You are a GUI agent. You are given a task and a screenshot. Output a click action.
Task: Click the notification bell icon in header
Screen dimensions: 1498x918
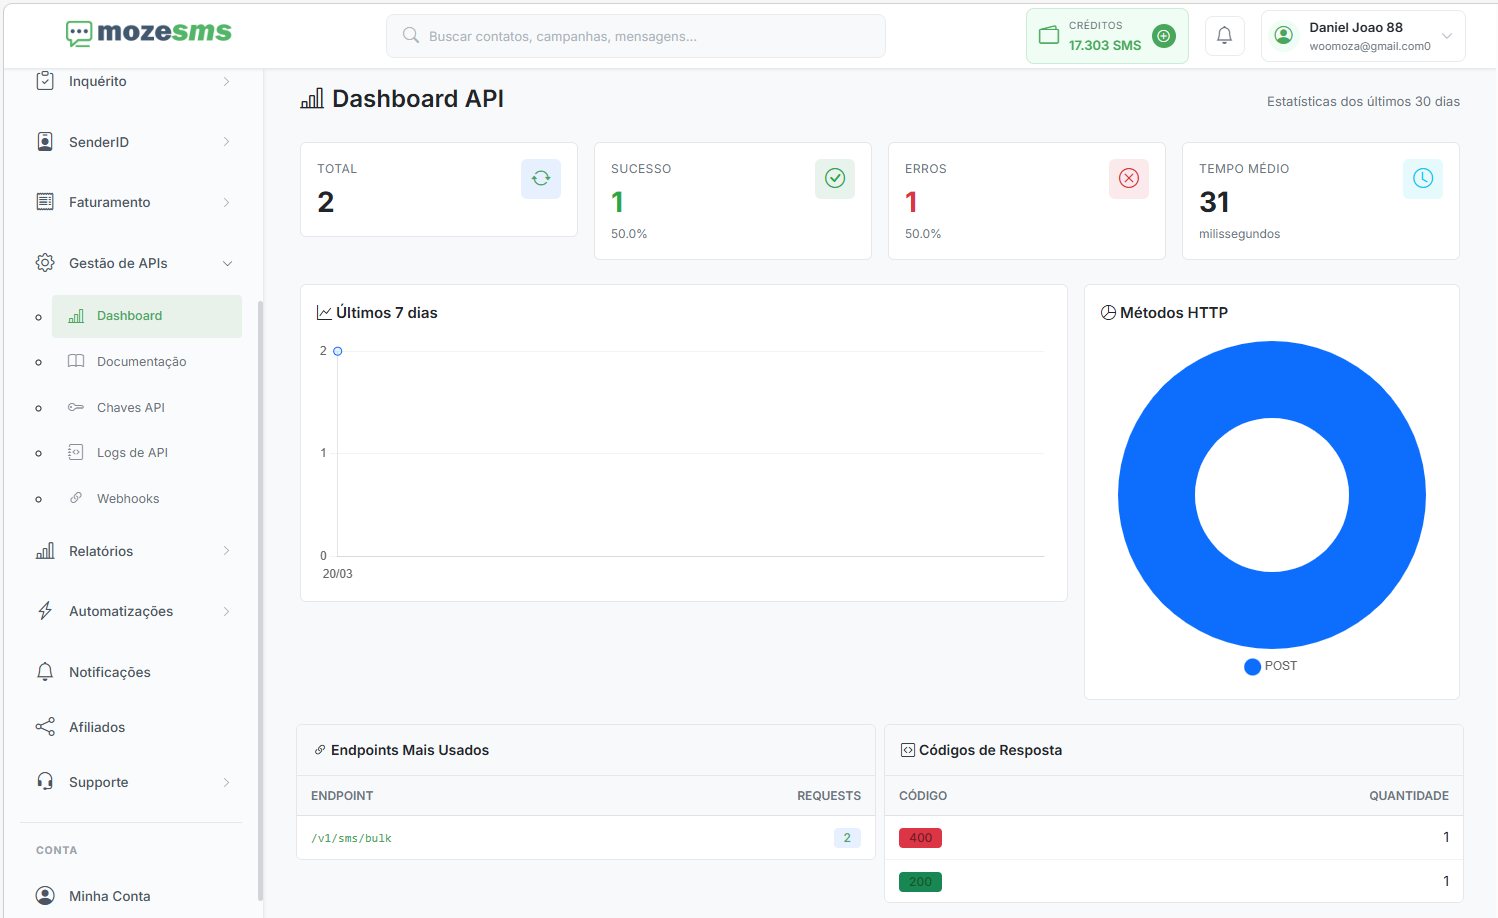tap(1224, 36)
